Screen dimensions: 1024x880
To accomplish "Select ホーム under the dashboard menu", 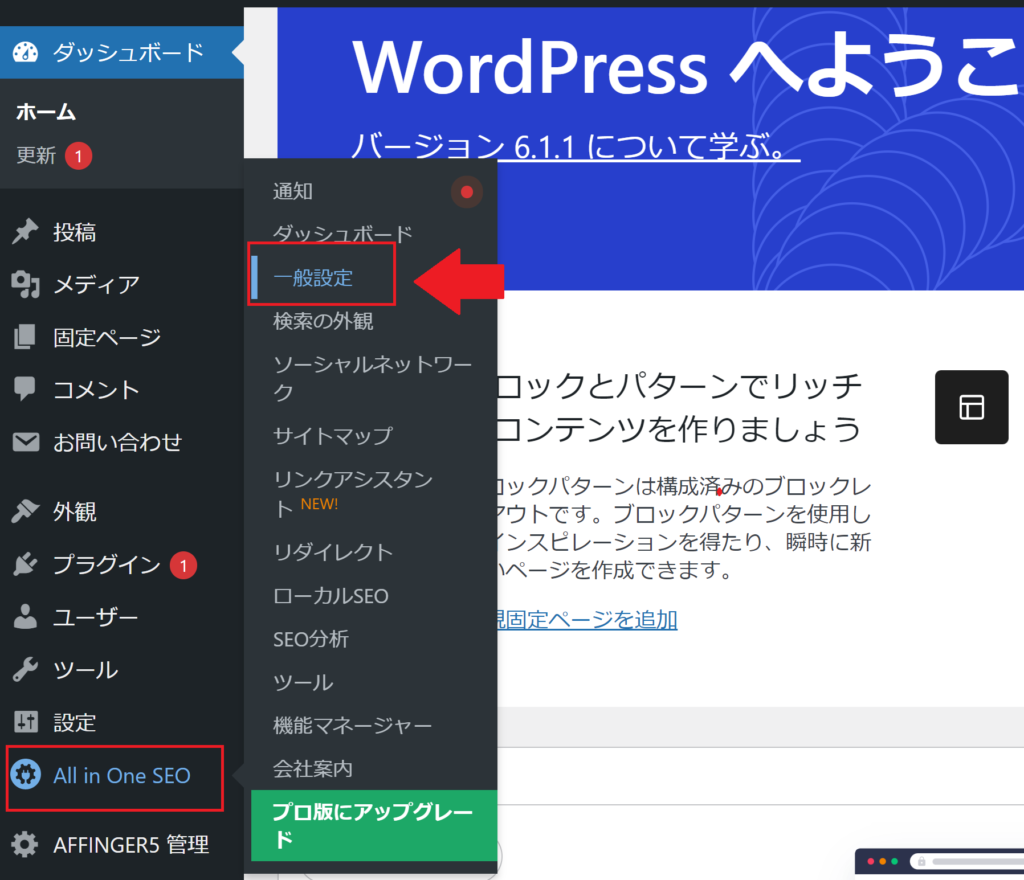I will coord(46,112).
